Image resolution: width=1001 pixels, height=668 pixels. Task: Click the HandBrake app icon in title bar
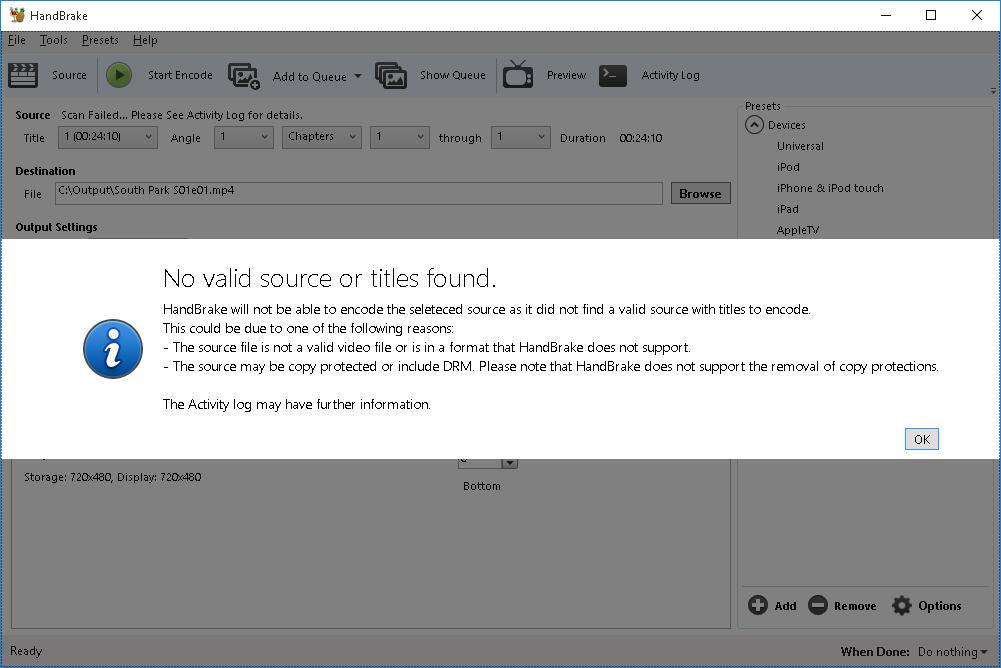[17, 15]
